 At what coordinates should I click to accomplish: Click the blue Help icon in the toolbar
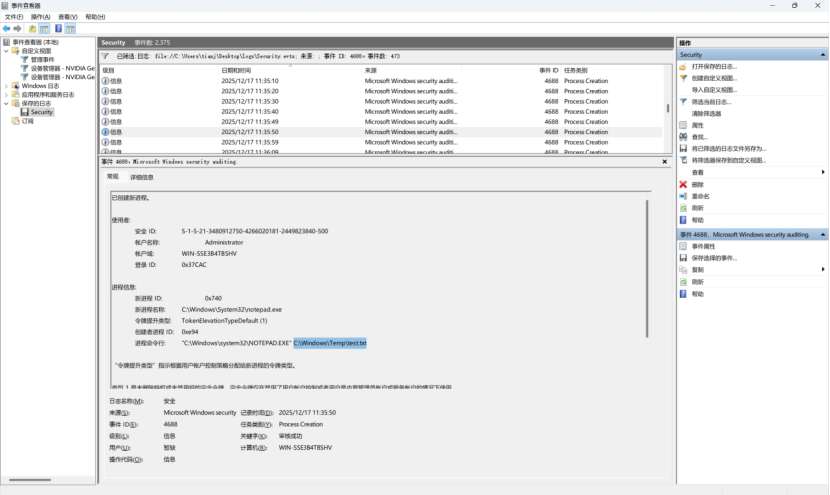point(58,29)
